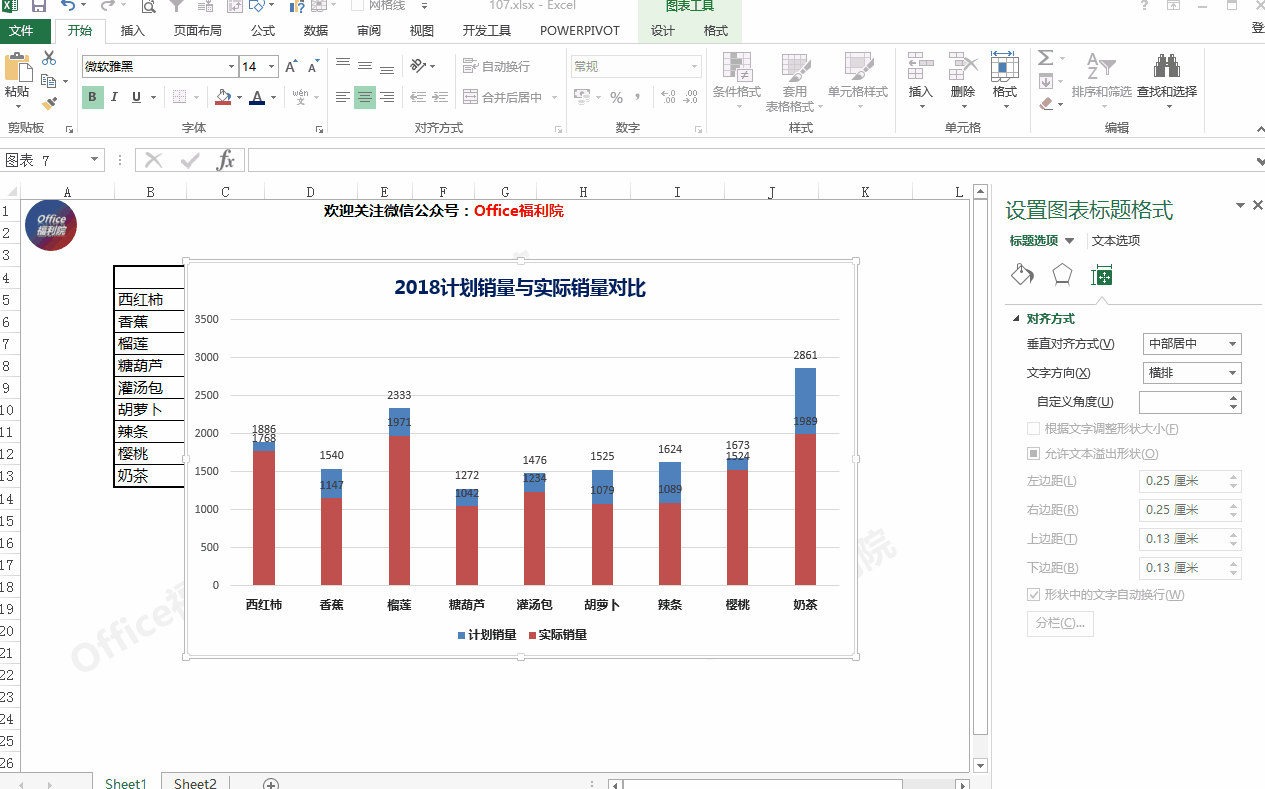
Task: Select the chart title text
Action: point(520,288)
